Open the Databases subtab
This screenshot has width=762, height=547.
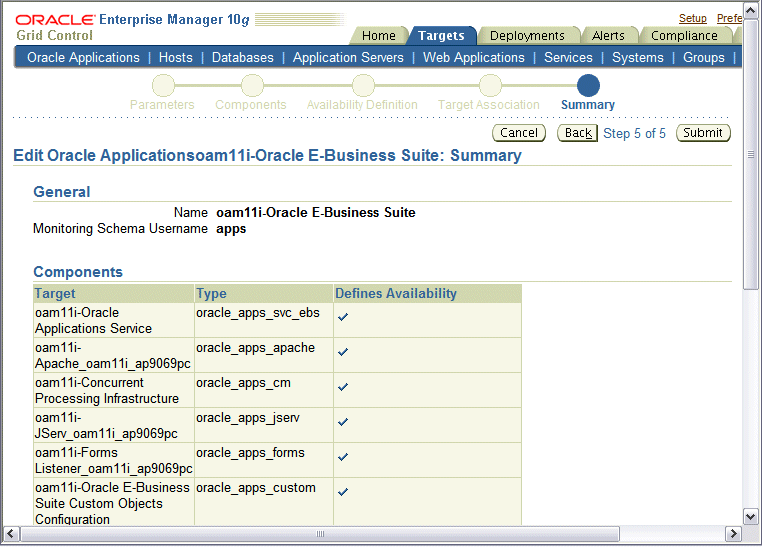242,57
